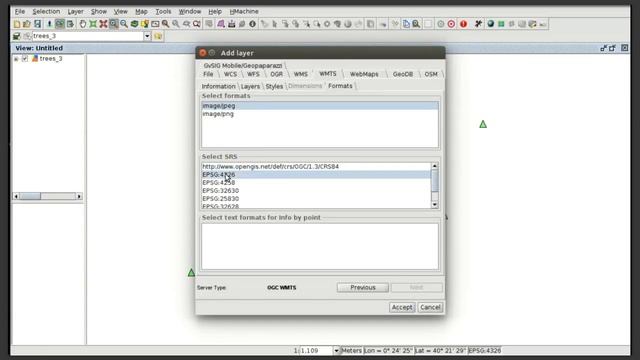Open the Layers sub-tab
This screenshot has width=640, height=360.
click(250, 87)
